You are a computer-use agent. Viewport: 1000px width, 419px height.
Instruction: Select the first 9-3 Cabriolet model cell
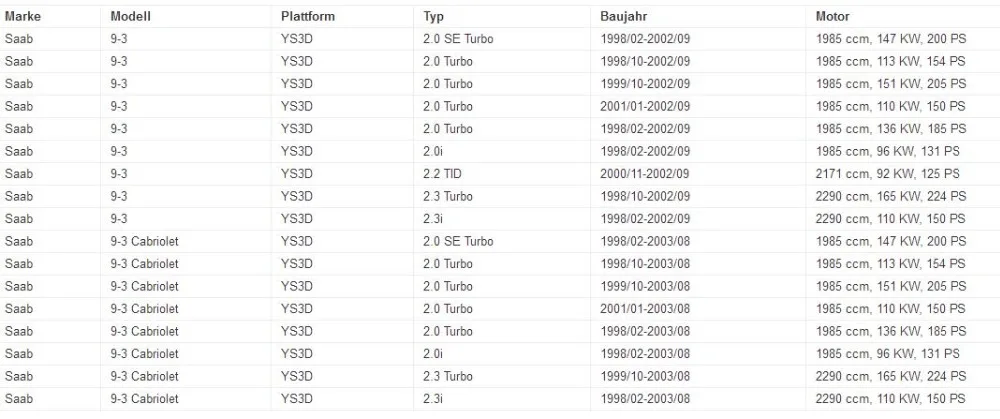[144, 241]
